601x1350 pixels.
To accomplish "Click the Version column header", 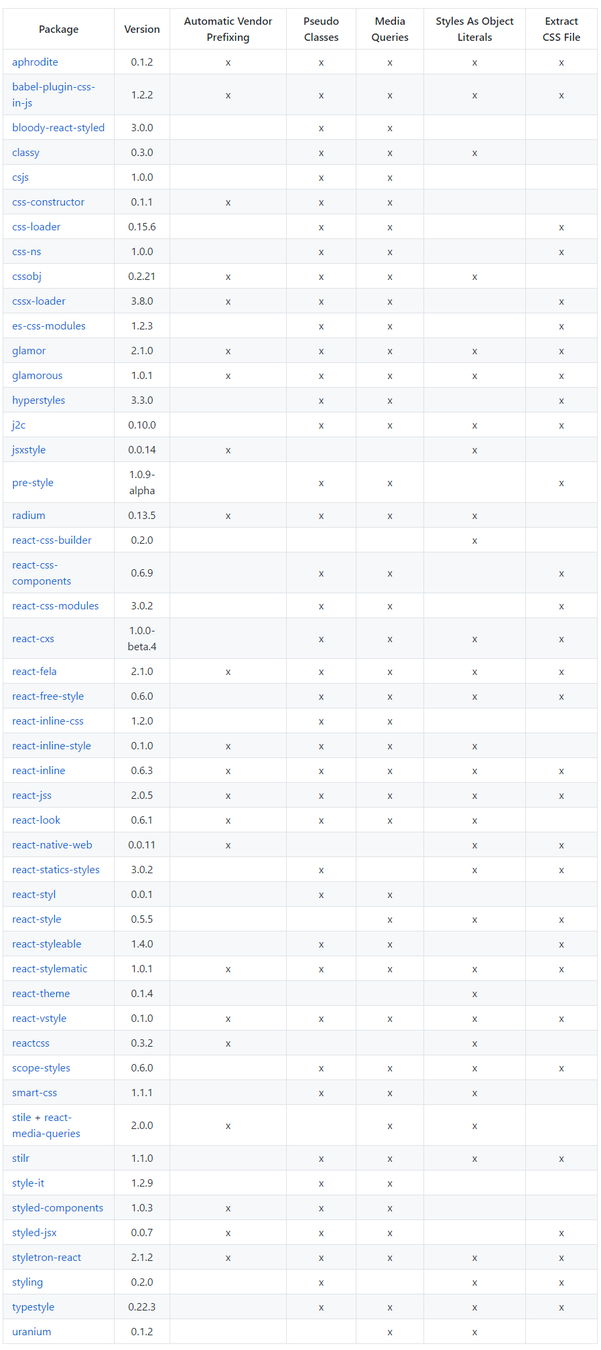I will point(142,29).
